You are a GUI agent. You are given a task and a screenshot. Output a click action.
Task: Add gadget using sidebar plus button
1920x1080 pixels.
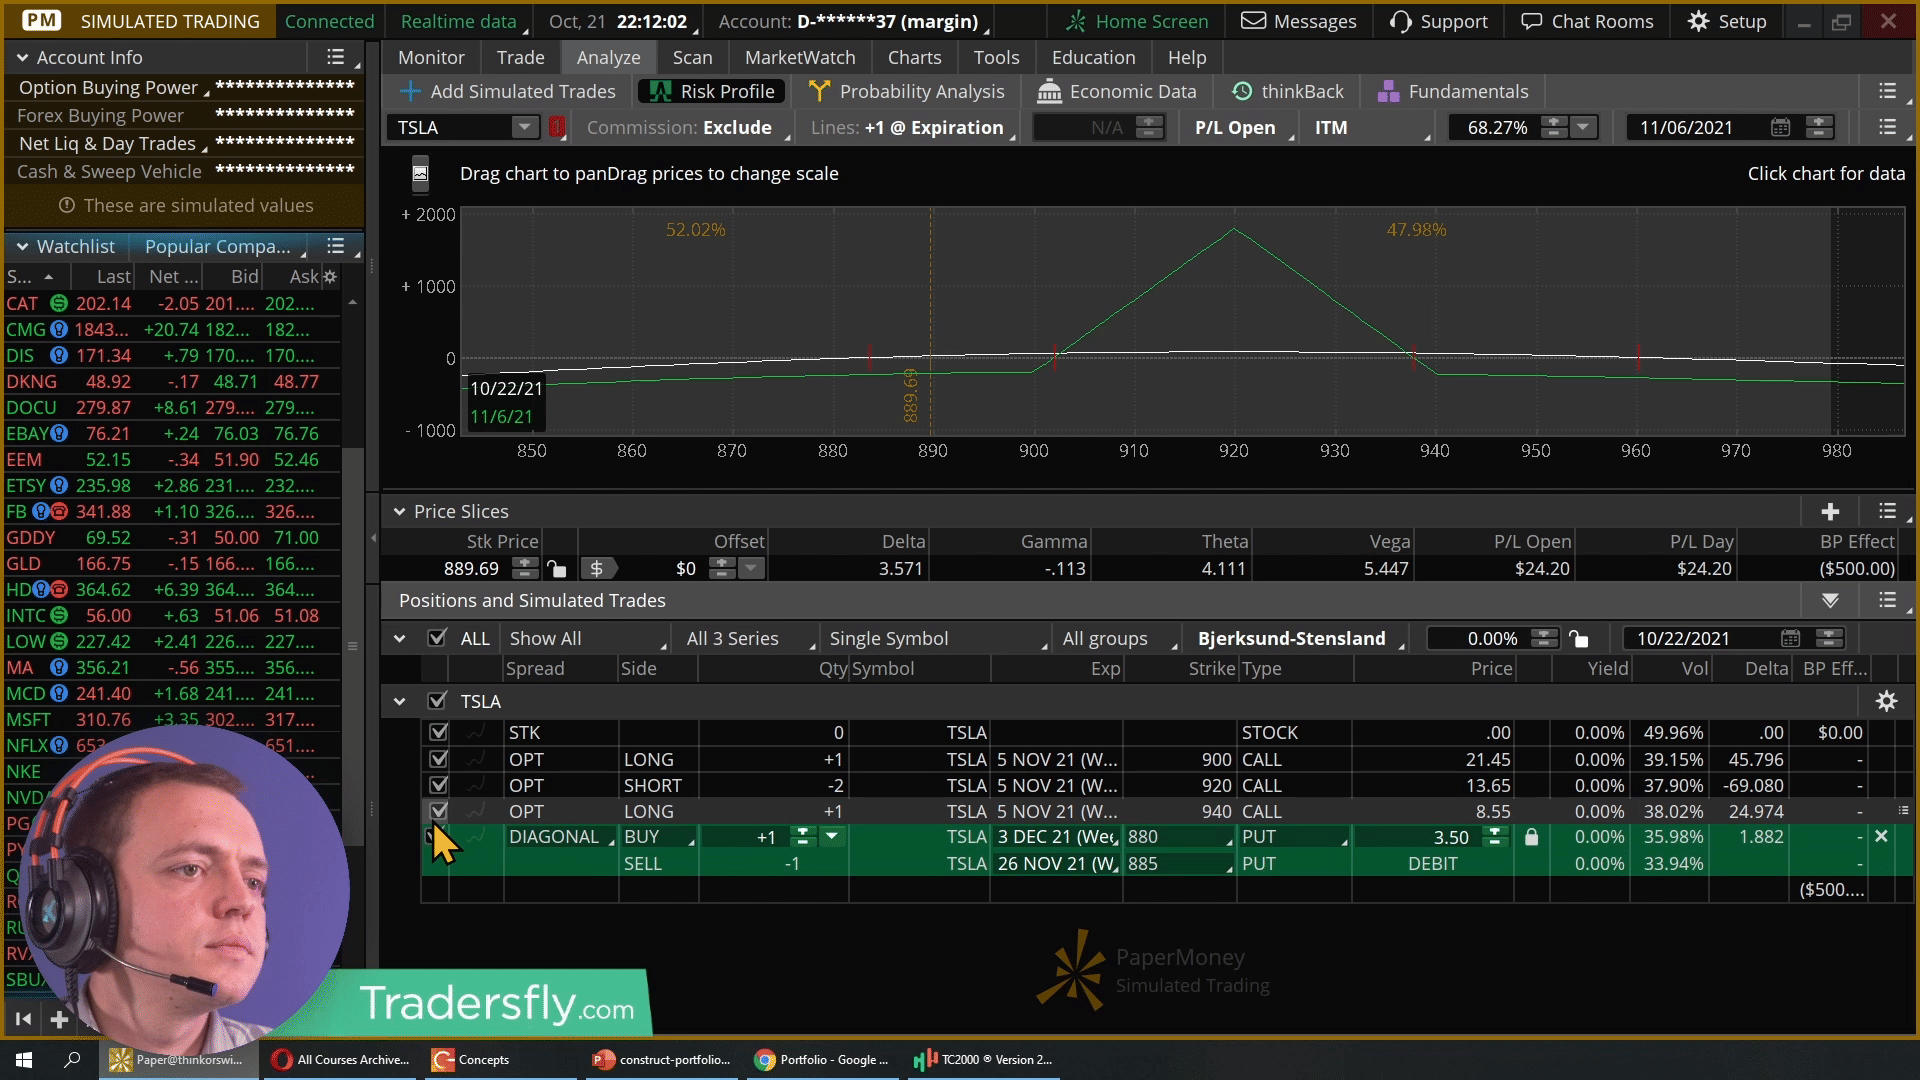click(59, 1019)
